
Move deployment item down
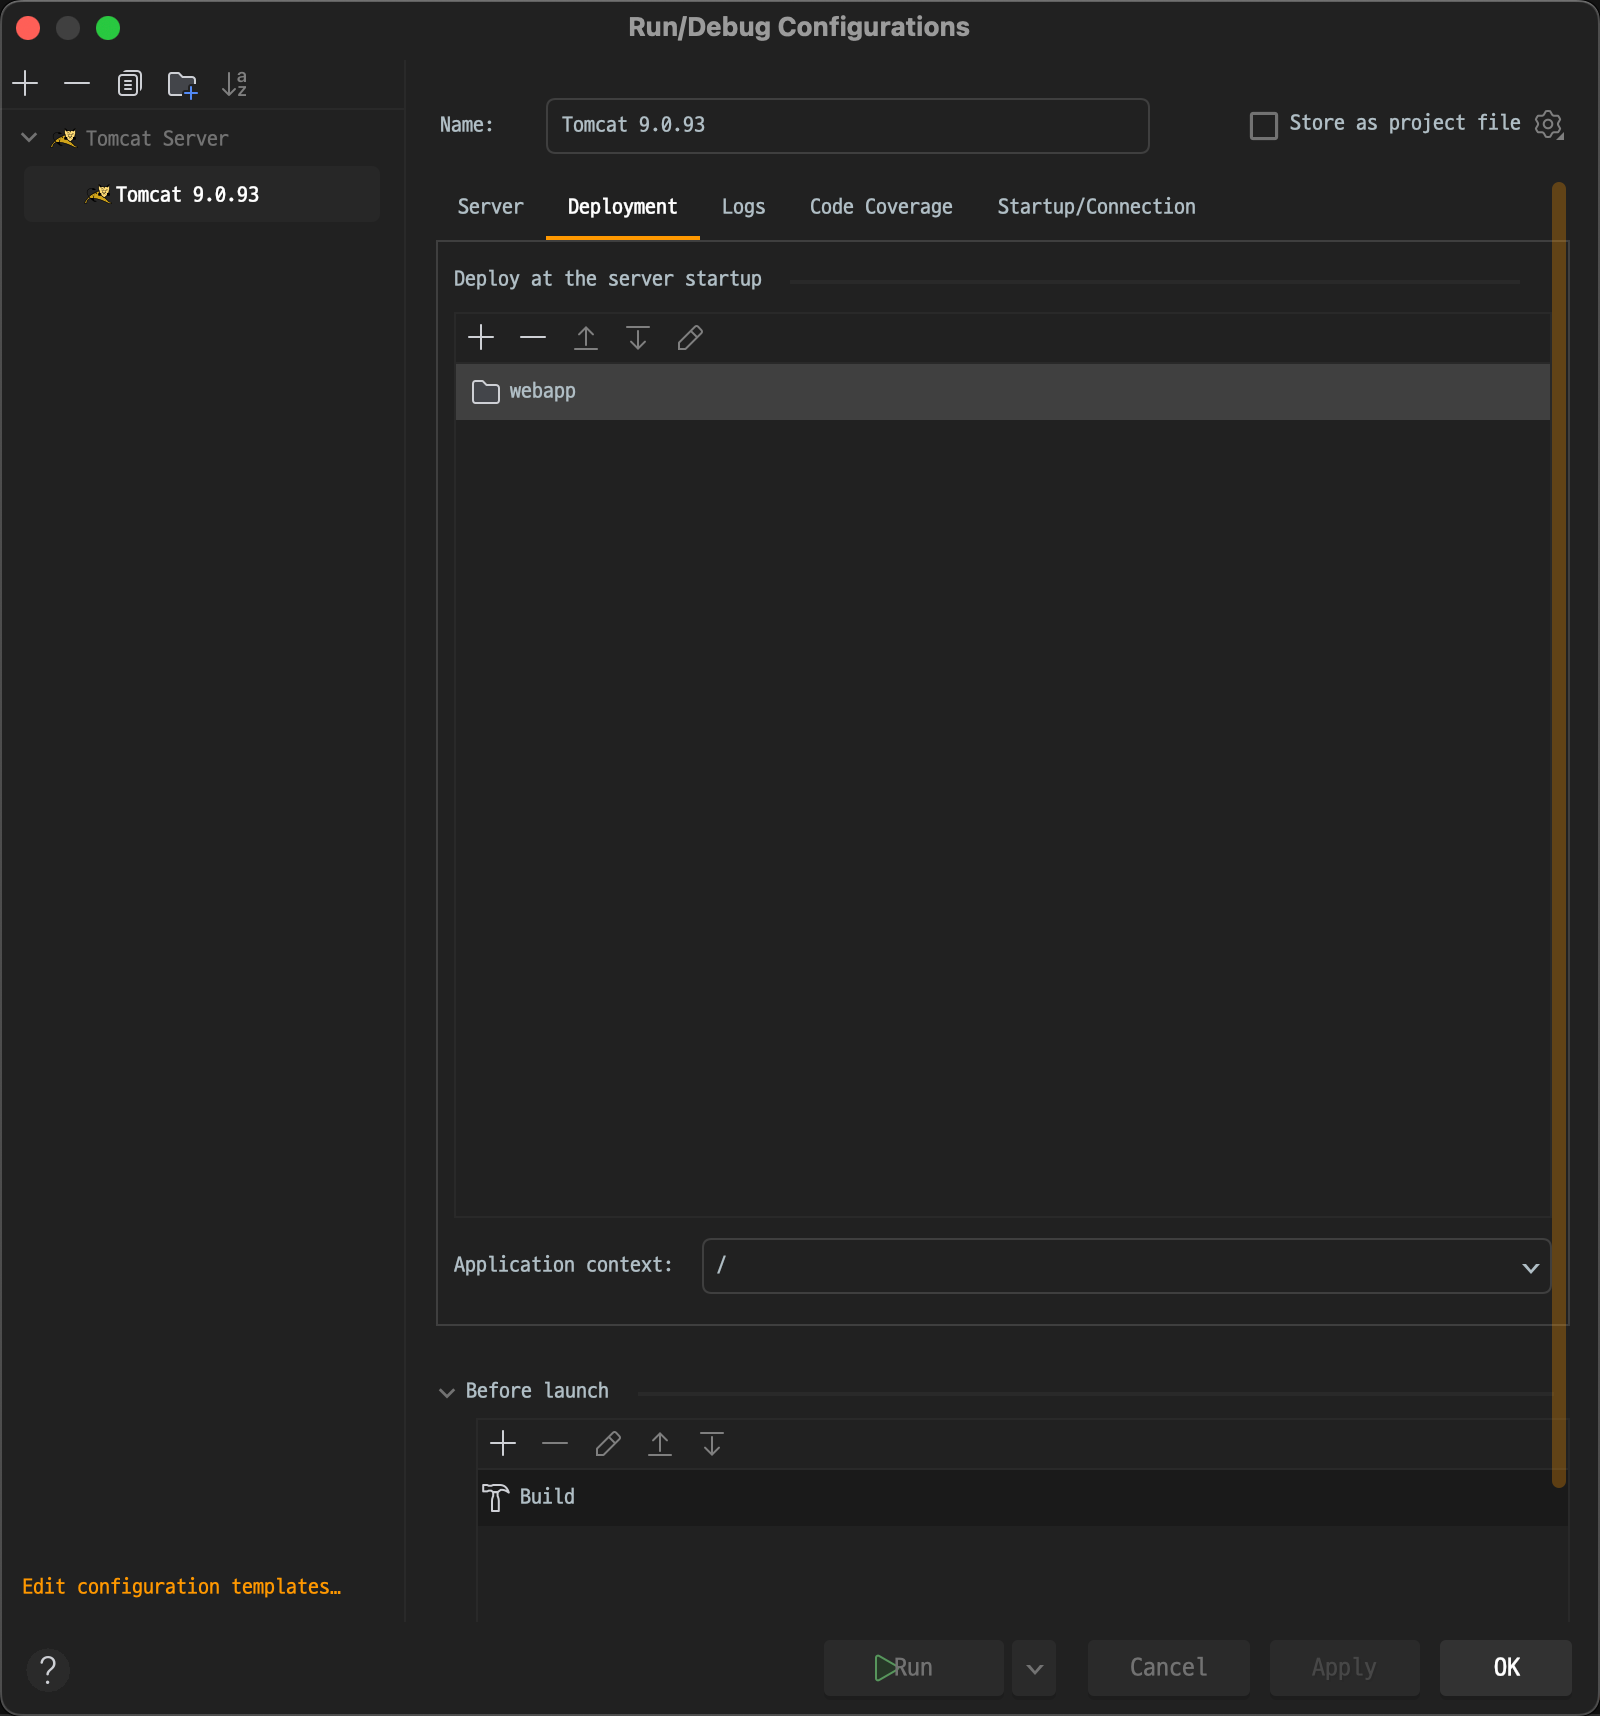pos(638,338)
